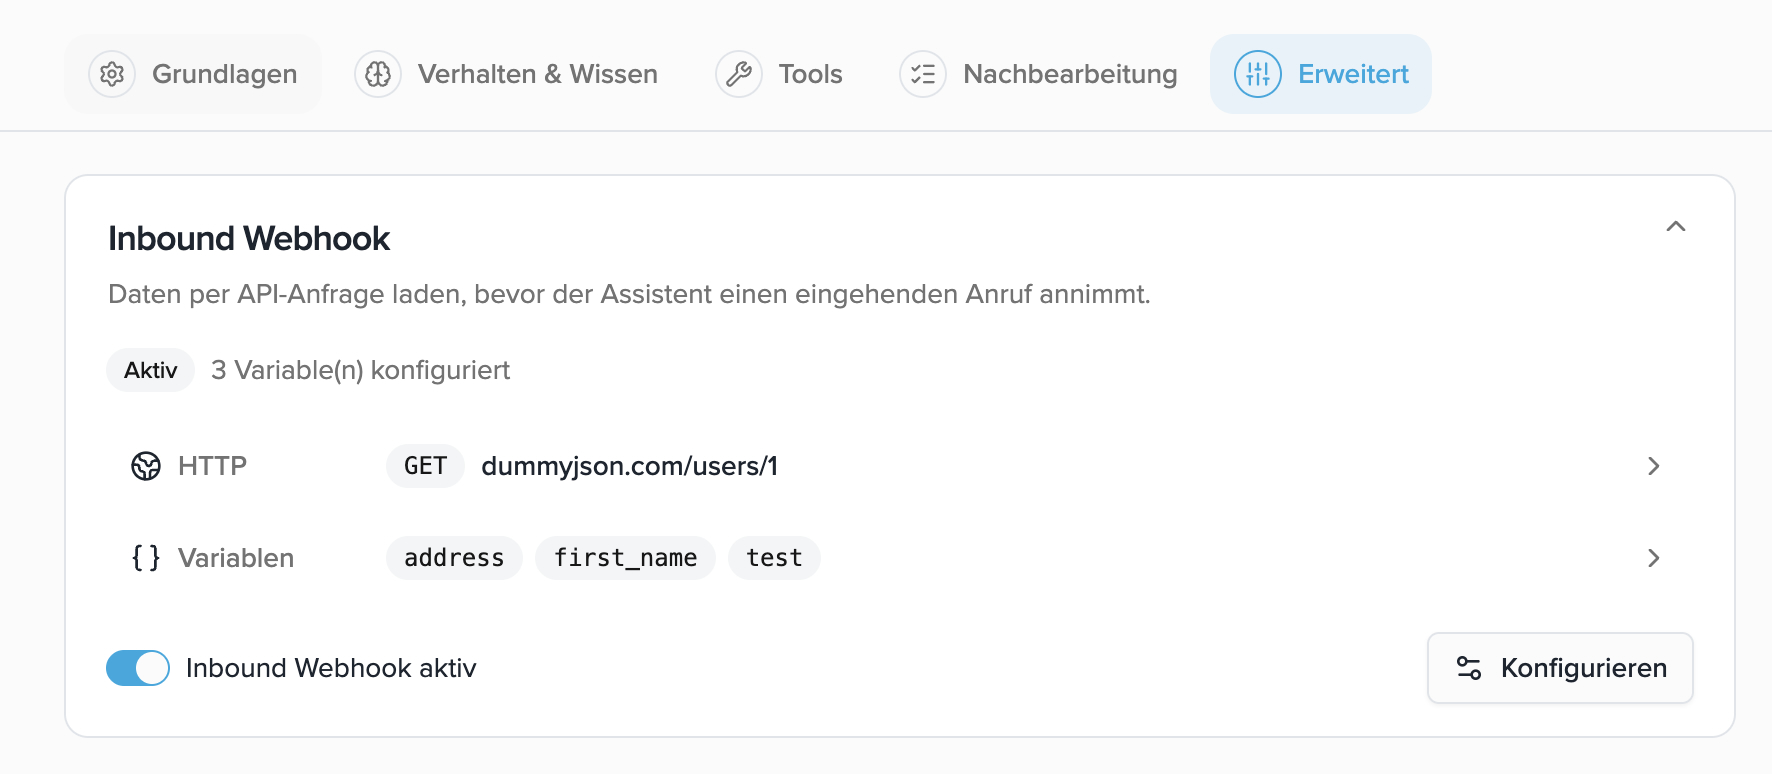Image resolution: width=1772 pixels, height=774 pixels.
Task: Click the Aktiv status badge
Action: click(x=150, y=370)
